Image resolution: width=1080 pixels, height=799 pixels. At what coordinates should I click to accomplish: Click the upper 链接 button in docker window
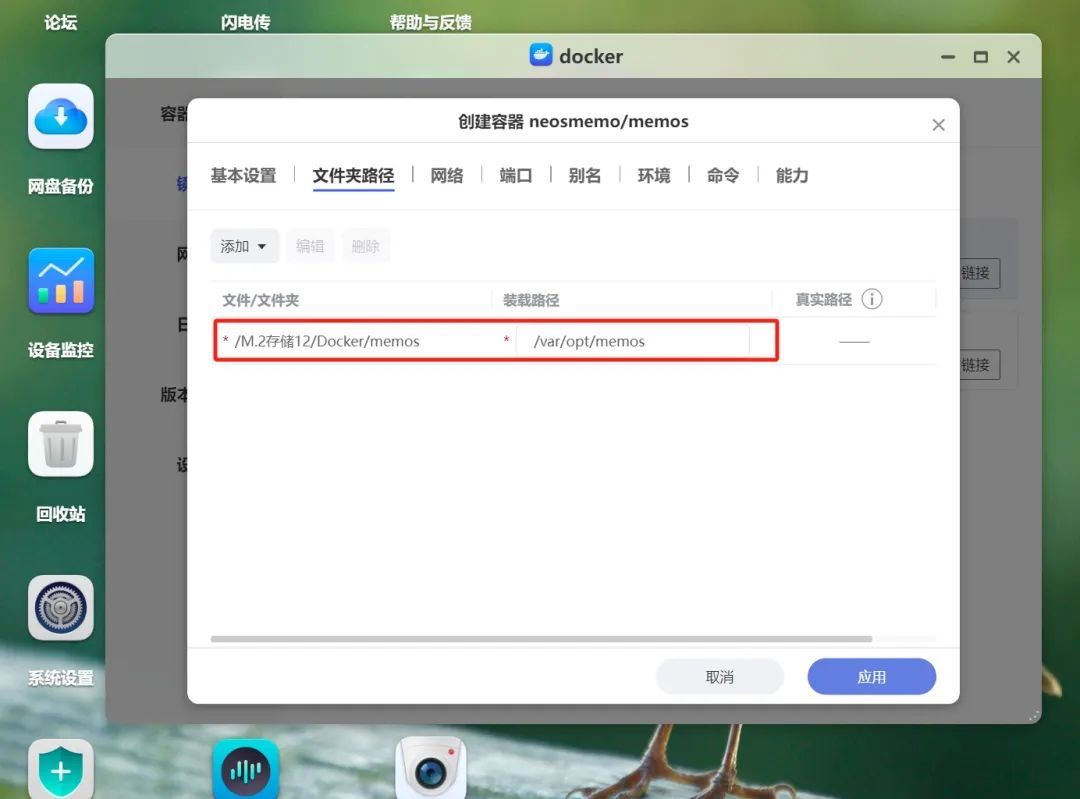coord(978,273)
